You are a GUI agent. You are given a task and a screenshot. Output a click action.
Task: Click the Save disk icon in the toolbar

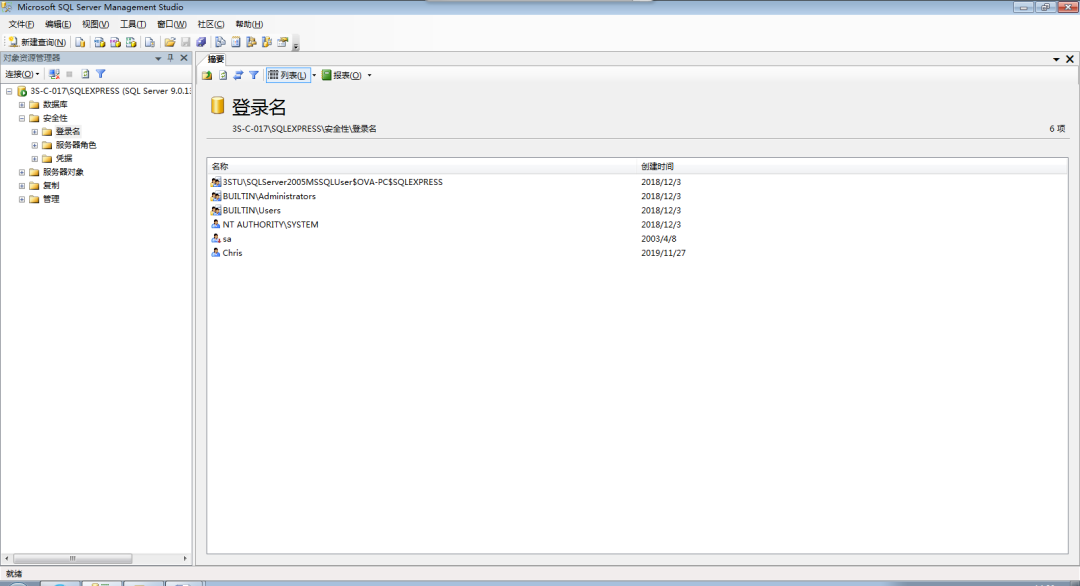click(185, 42)
